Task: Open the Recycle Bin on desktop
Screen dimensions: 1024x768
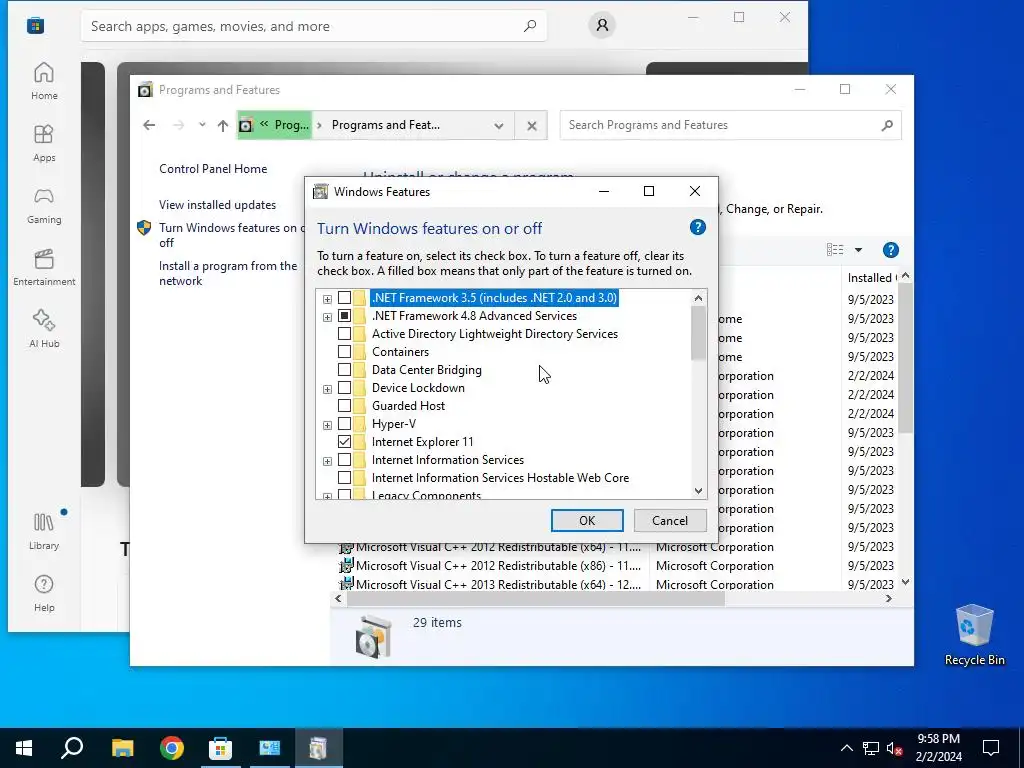Action: 974,635
